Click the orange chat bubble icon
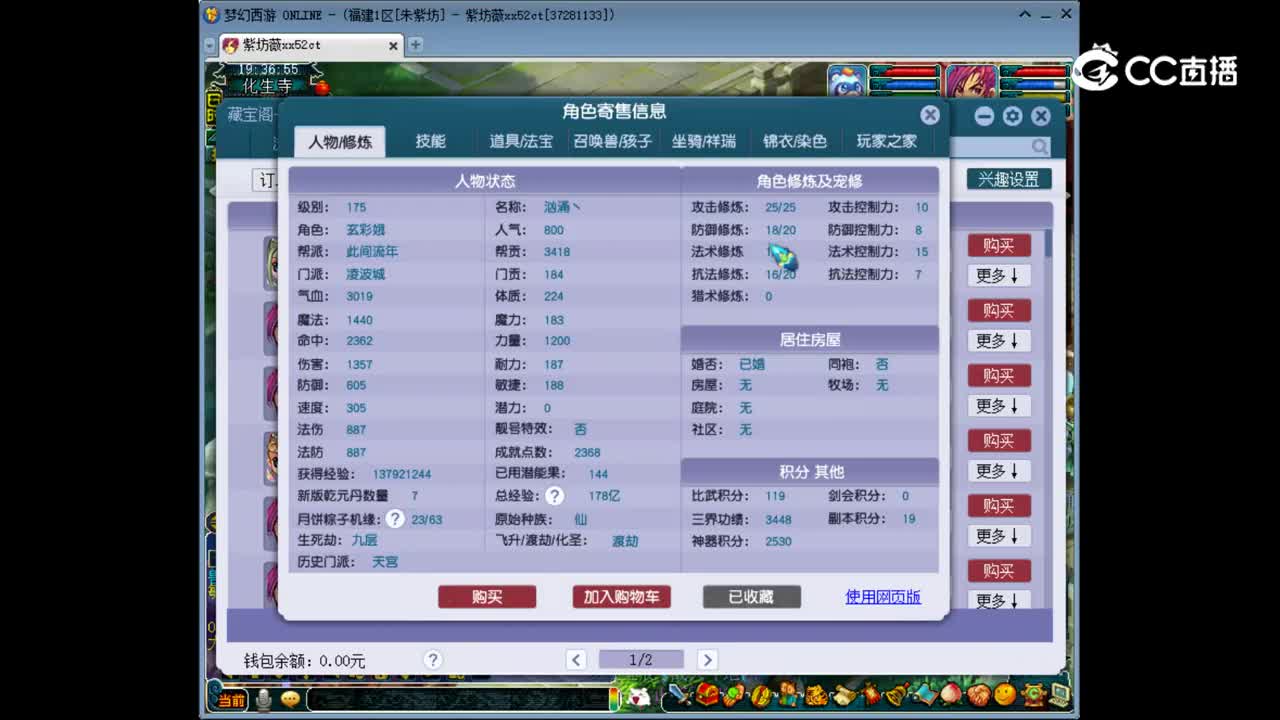Screen dimensions: 1280x720 pyautogui.click(x=290, y=699)
